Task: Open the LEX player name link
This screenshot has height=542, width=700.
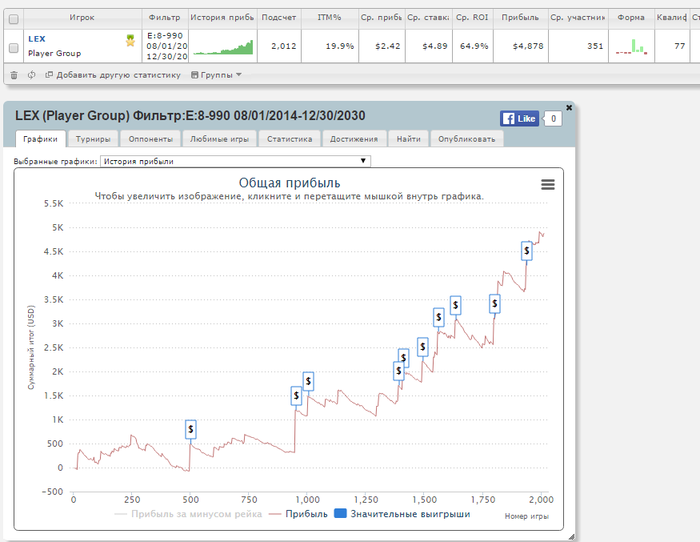Action: click(x=37, y=38)
